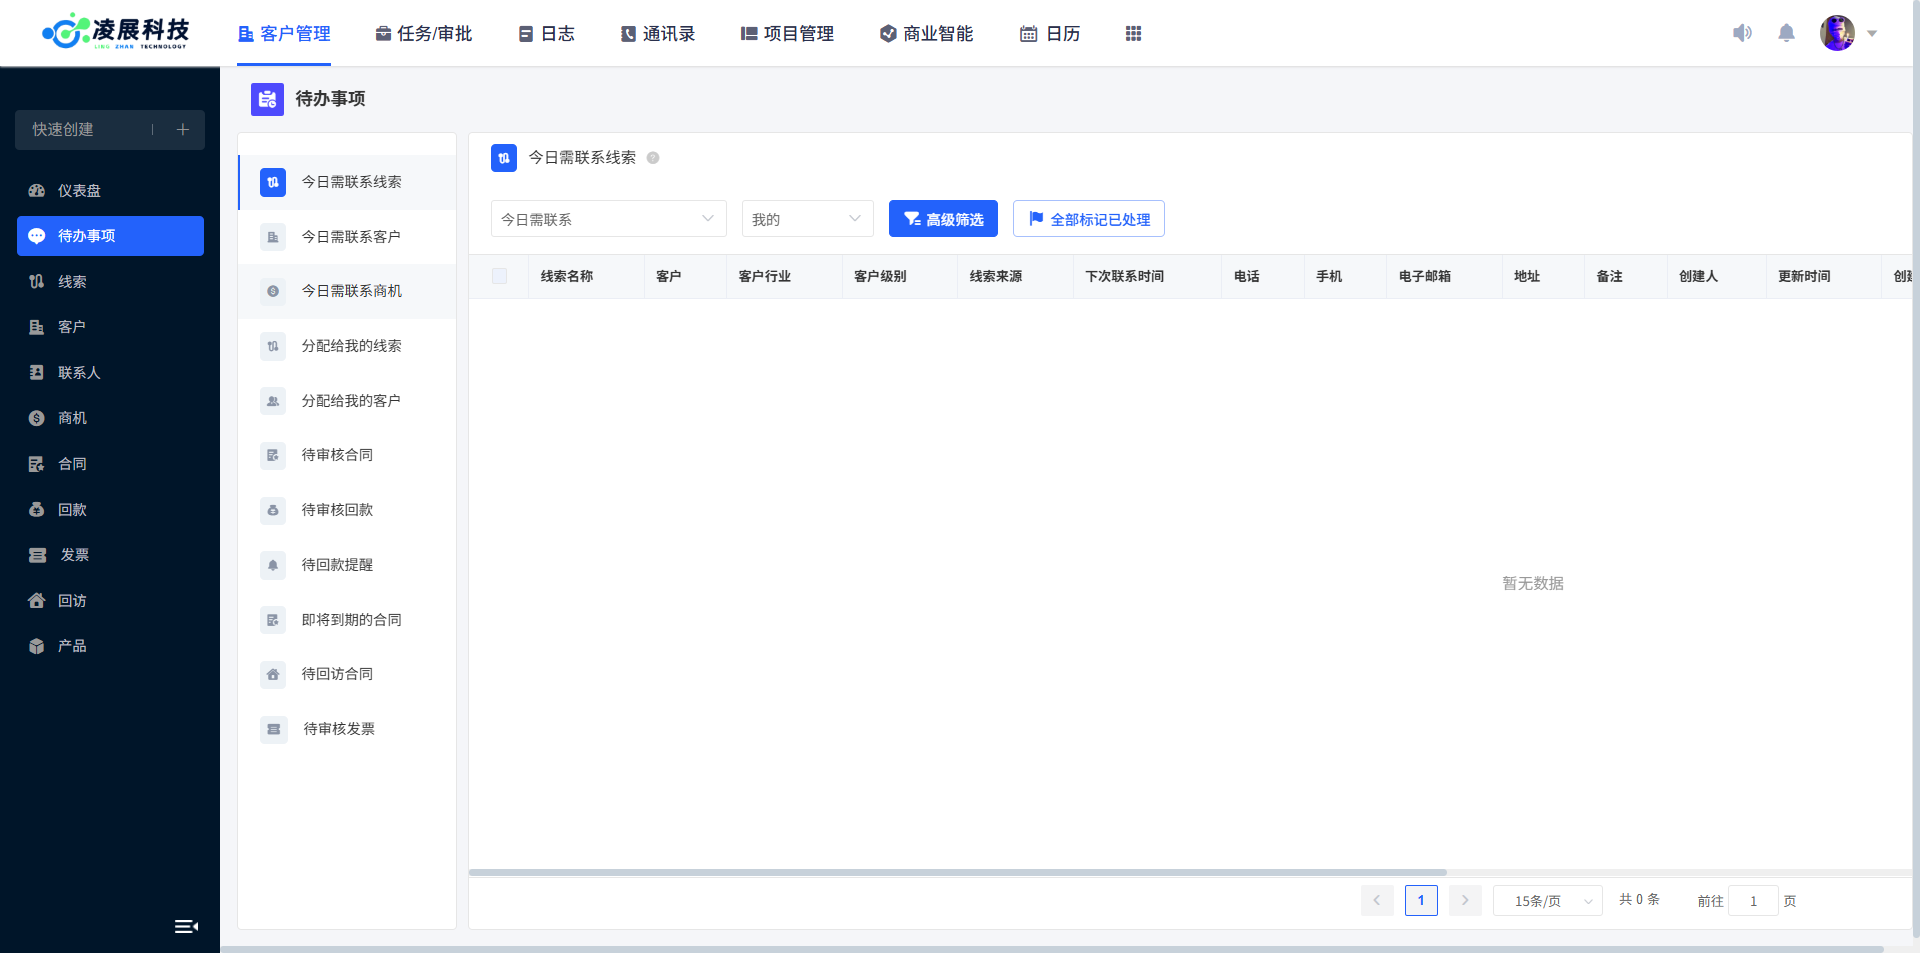1920x953 pixels.
Task: Switch to the 任务/审批 top tab
Action: [x=424, y=34]
